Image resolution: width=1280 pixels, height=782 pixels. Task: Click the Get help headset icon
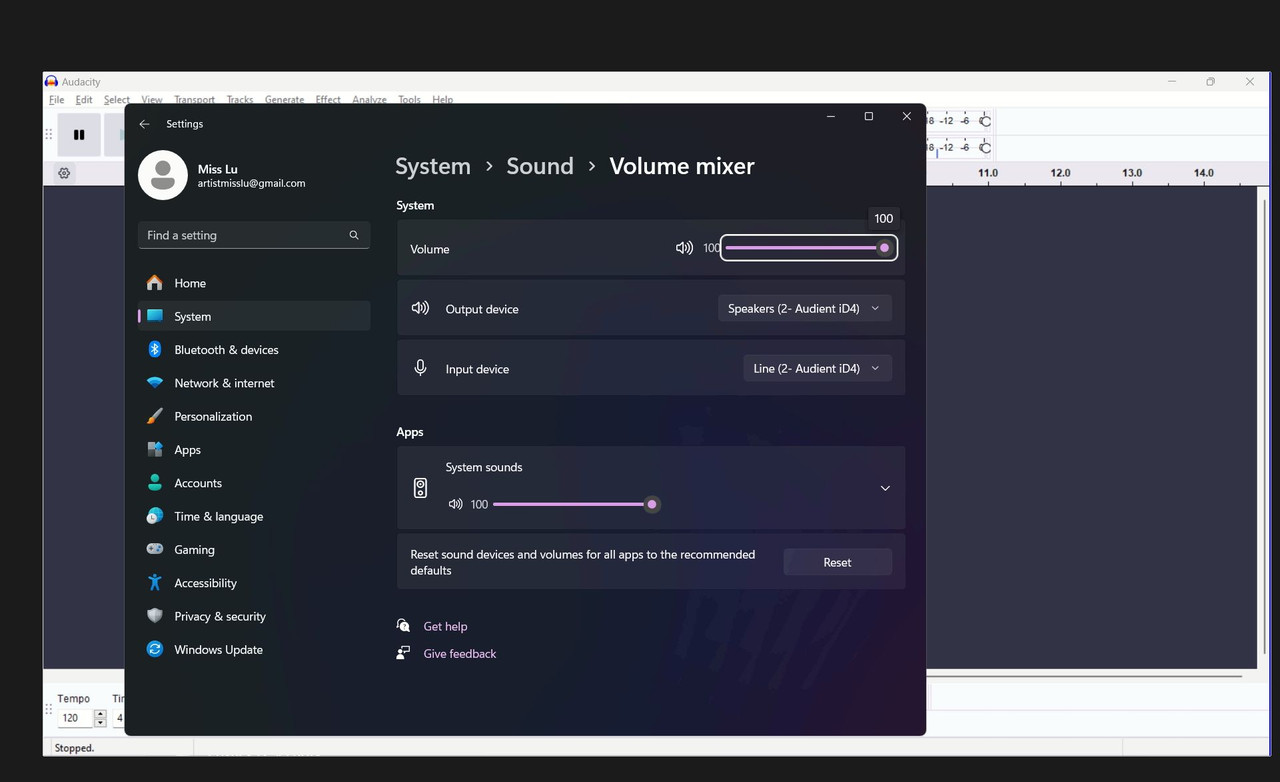(403, 626)
